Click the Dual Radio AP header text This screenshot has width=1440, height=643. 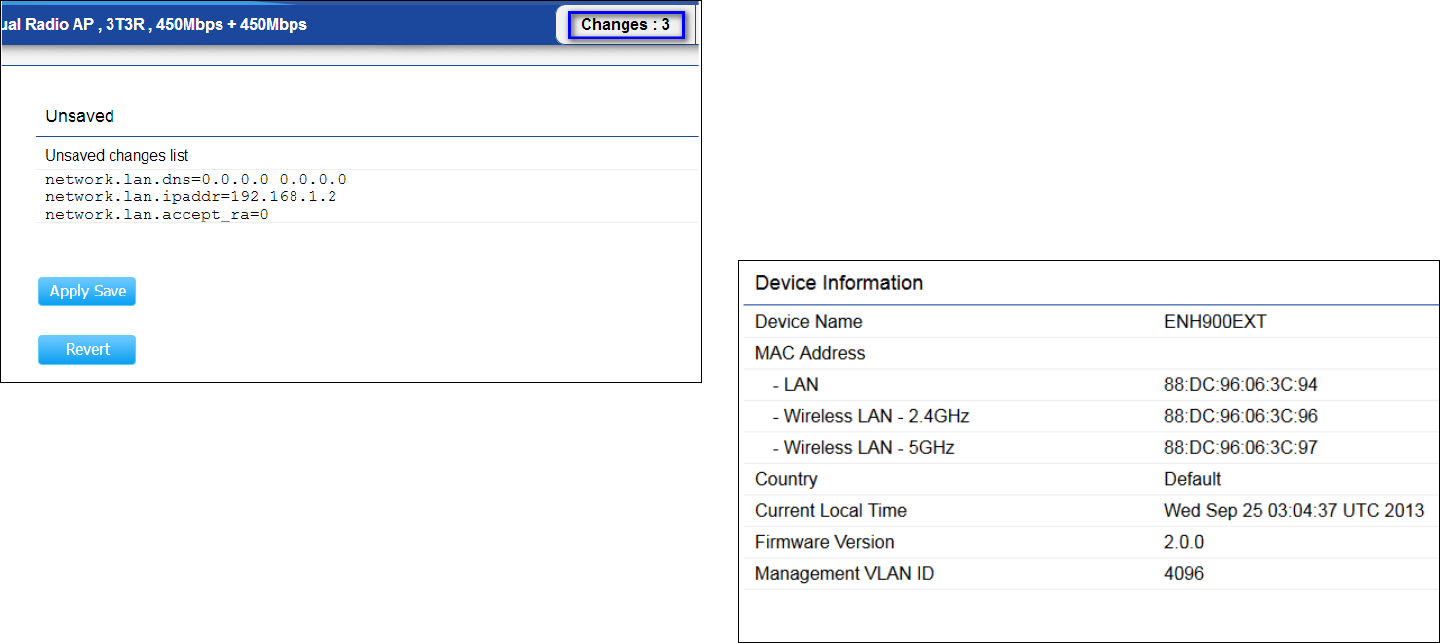[154, 25]
